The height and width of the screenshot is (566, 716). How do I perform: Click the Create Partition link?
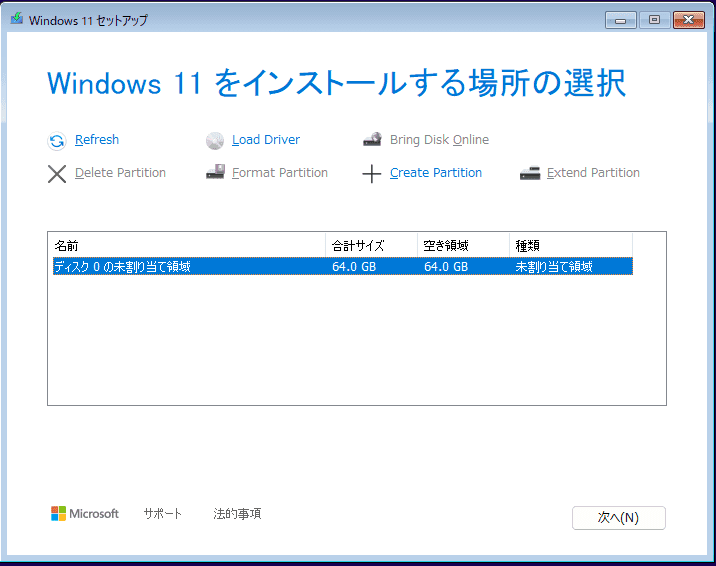tap(436, 173)
